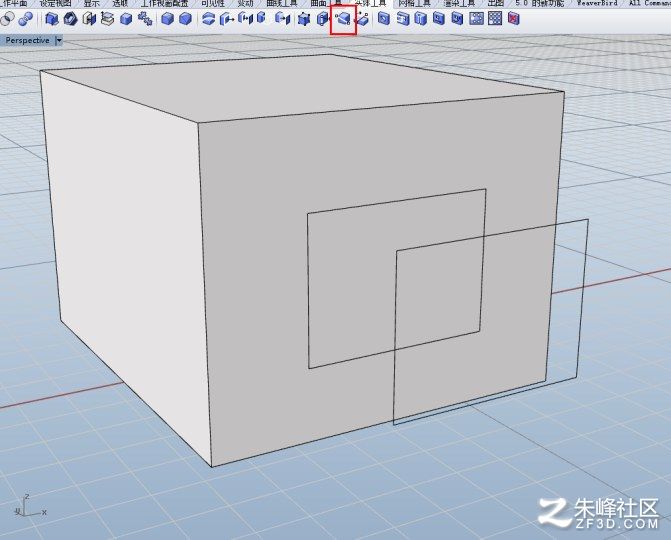This screenshot has height=540, width=671.
Task: Switch to the 选取 toolbar tab
Action: [x=120, y=3]
